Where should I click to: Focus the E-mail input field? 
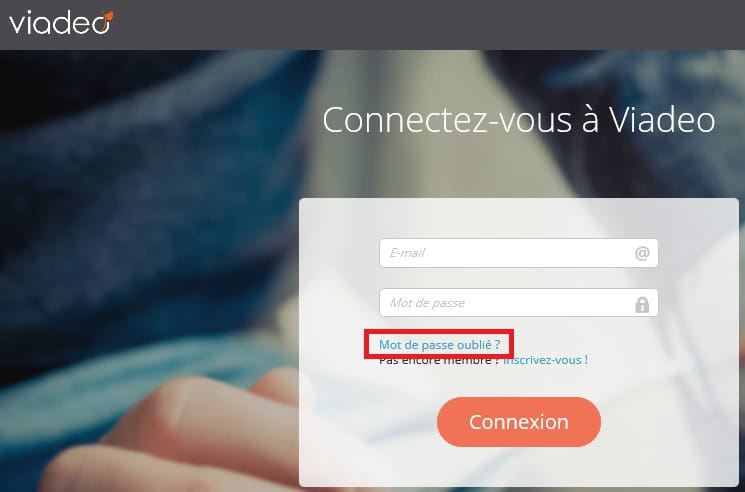(x=518, y=253)
